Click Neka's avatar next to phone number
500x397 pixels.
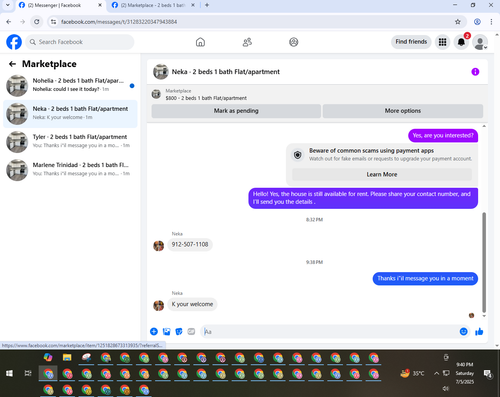coord(158,246)
